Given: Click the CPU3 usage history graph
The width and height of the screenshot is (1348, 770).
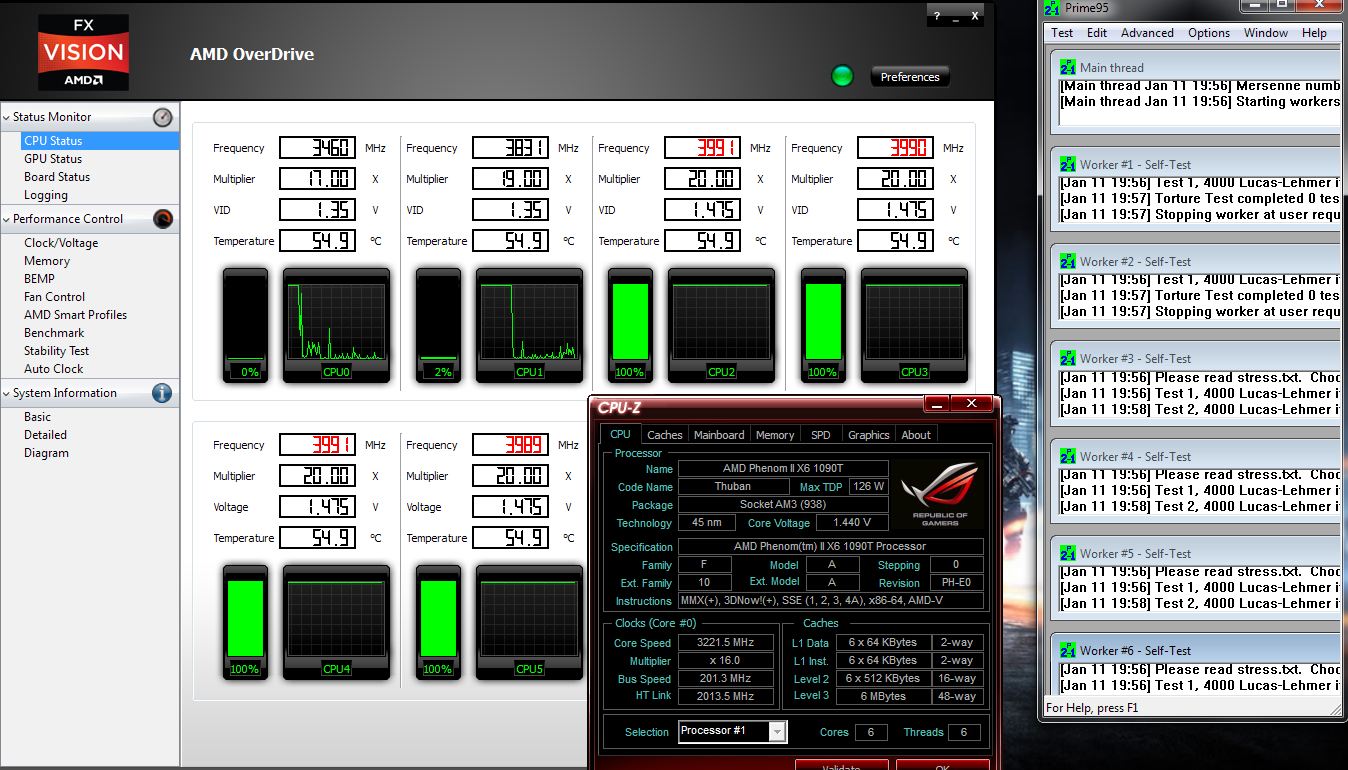Looking at the screenshot, I should 913,325.
